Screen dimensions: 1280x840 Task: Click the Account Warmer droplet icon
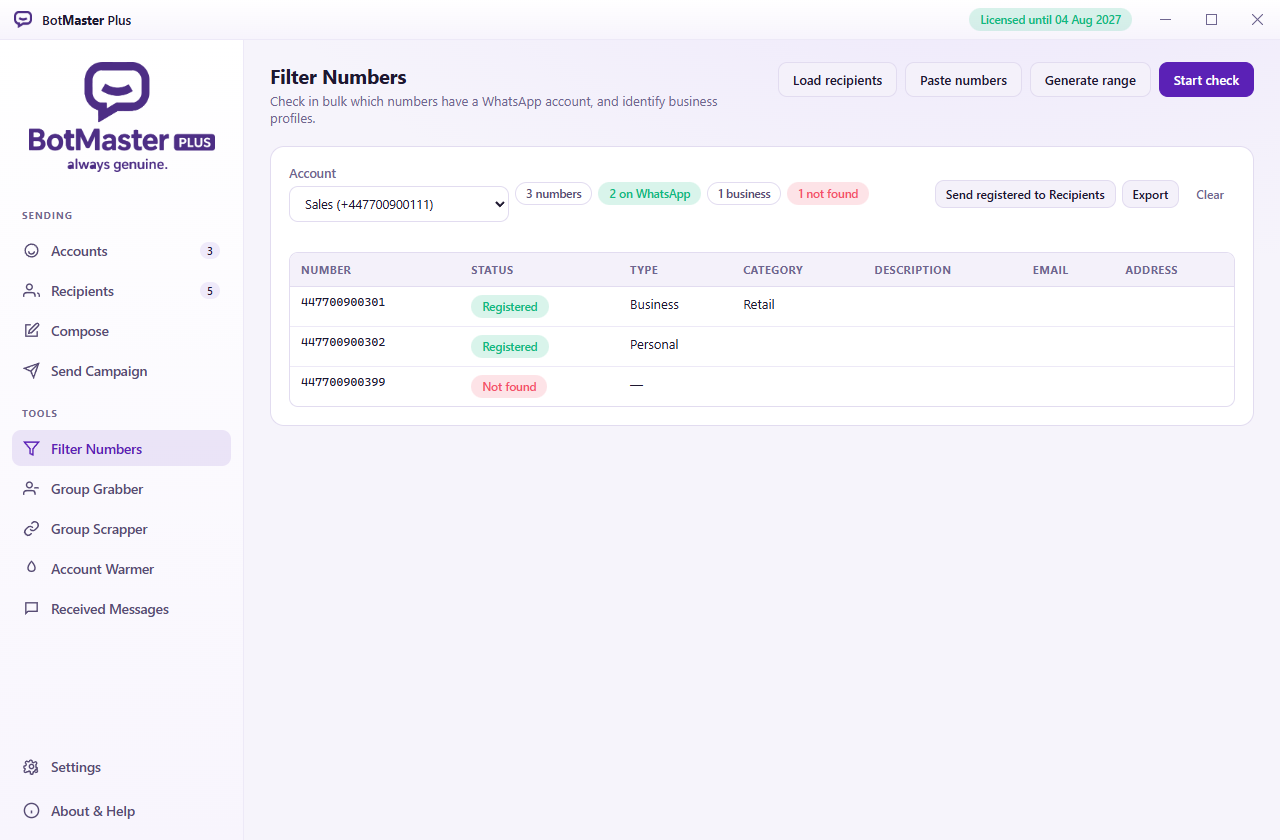click(x=32, y=569)
